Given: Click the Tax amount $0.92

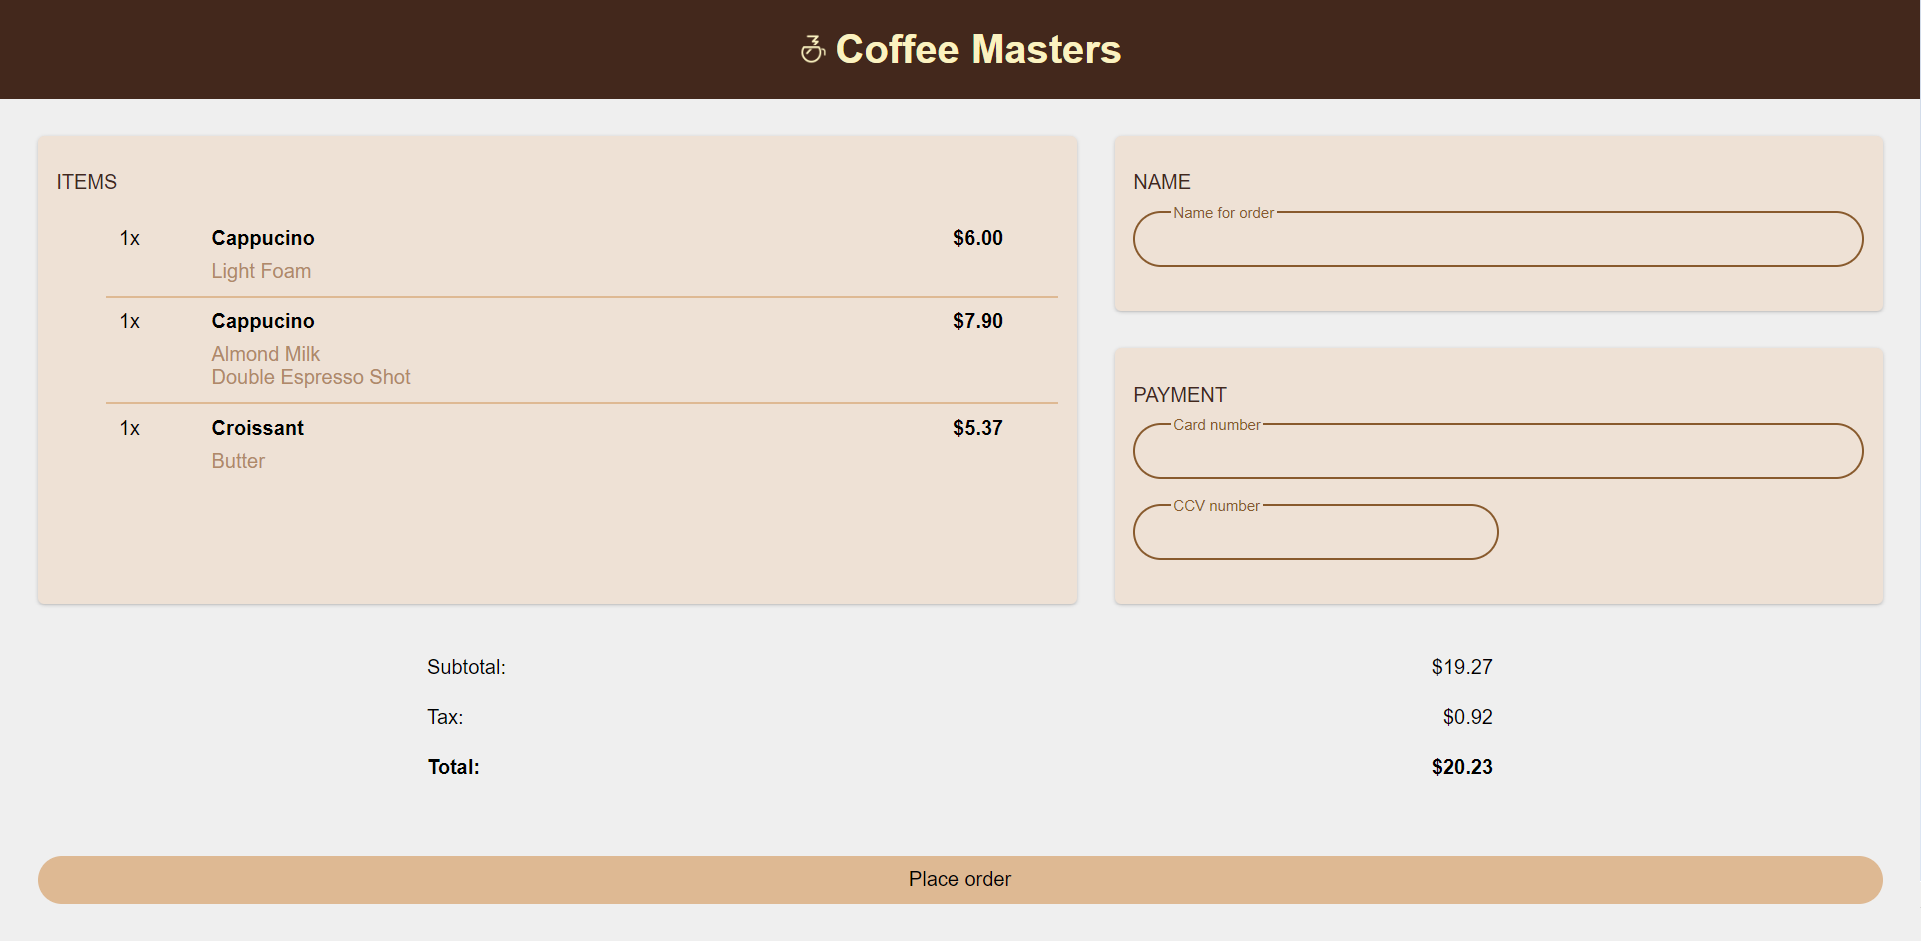Looking at the screenshot, I should [1467, 717].
